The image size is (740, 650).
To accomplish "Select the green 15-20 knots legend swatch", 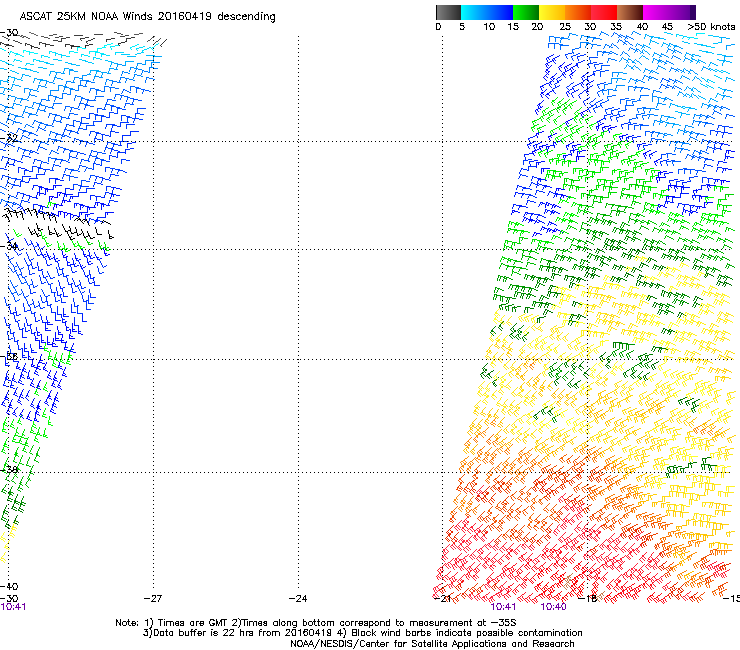I will (x=526, y=12).
